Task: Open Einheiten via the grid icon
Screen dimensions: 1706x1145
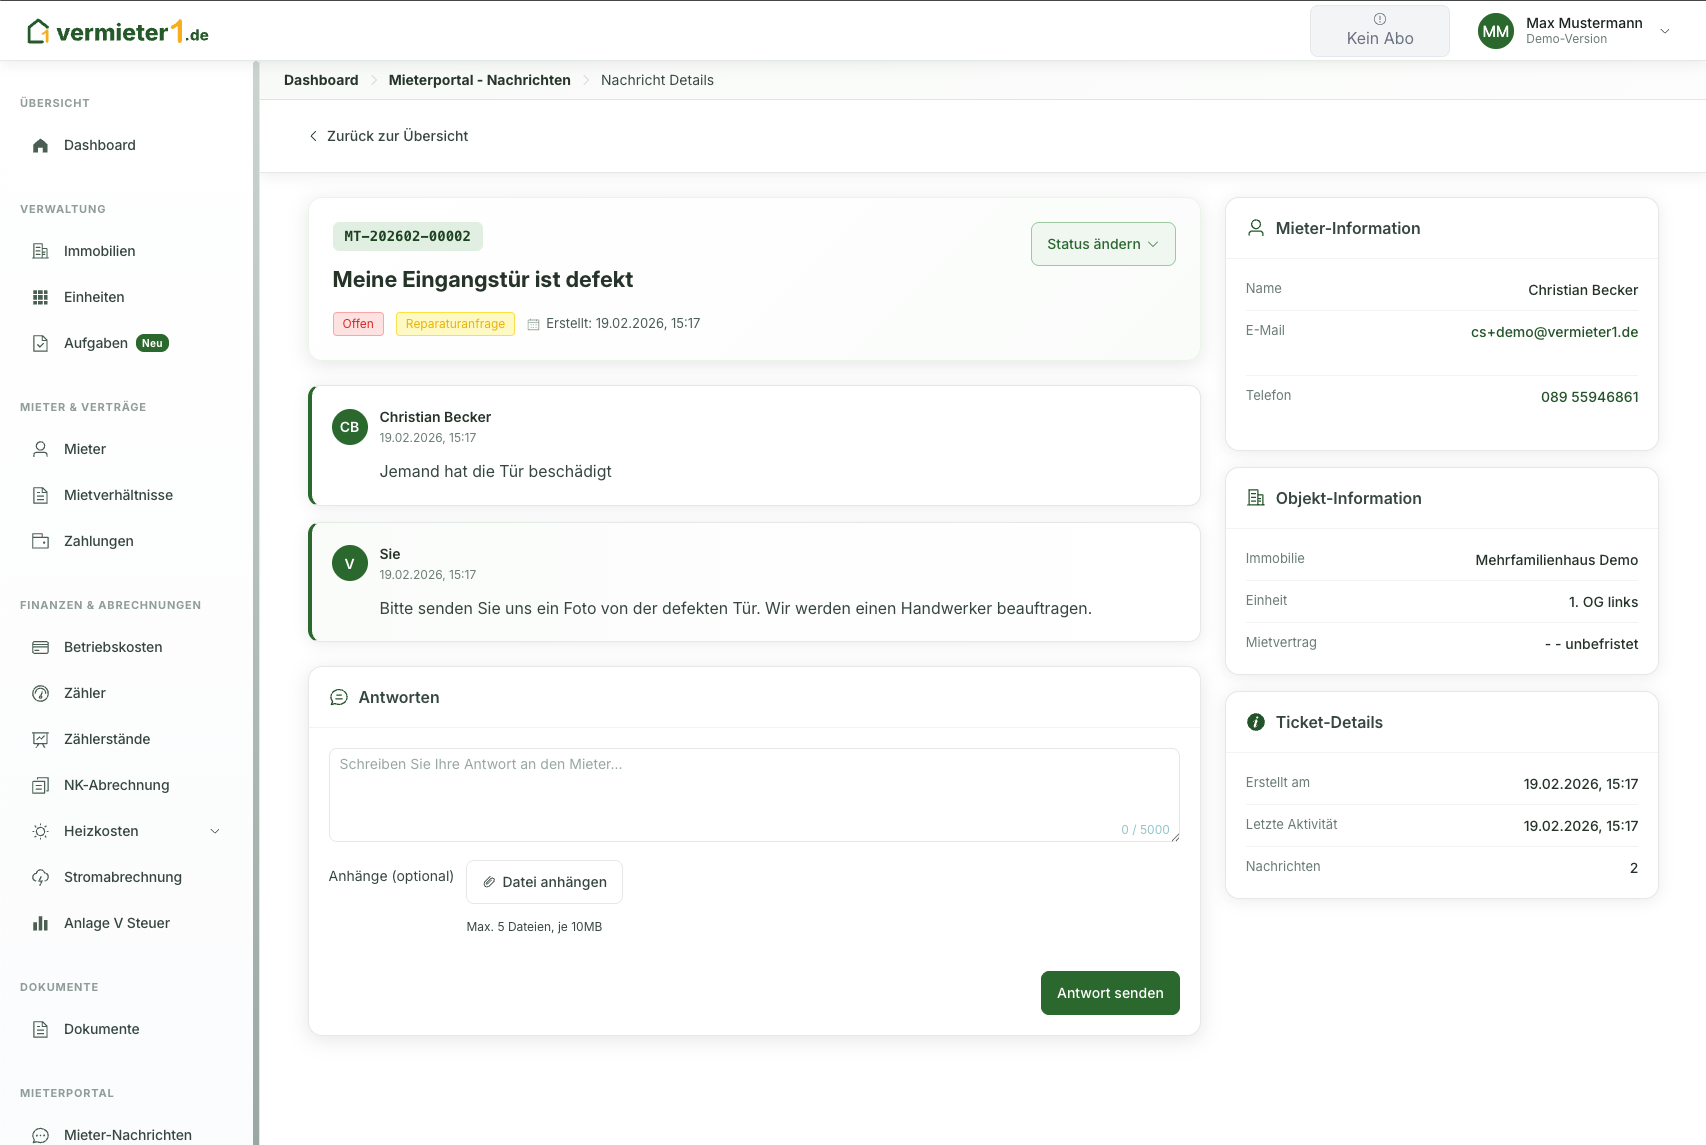Action: click(40, 297)
